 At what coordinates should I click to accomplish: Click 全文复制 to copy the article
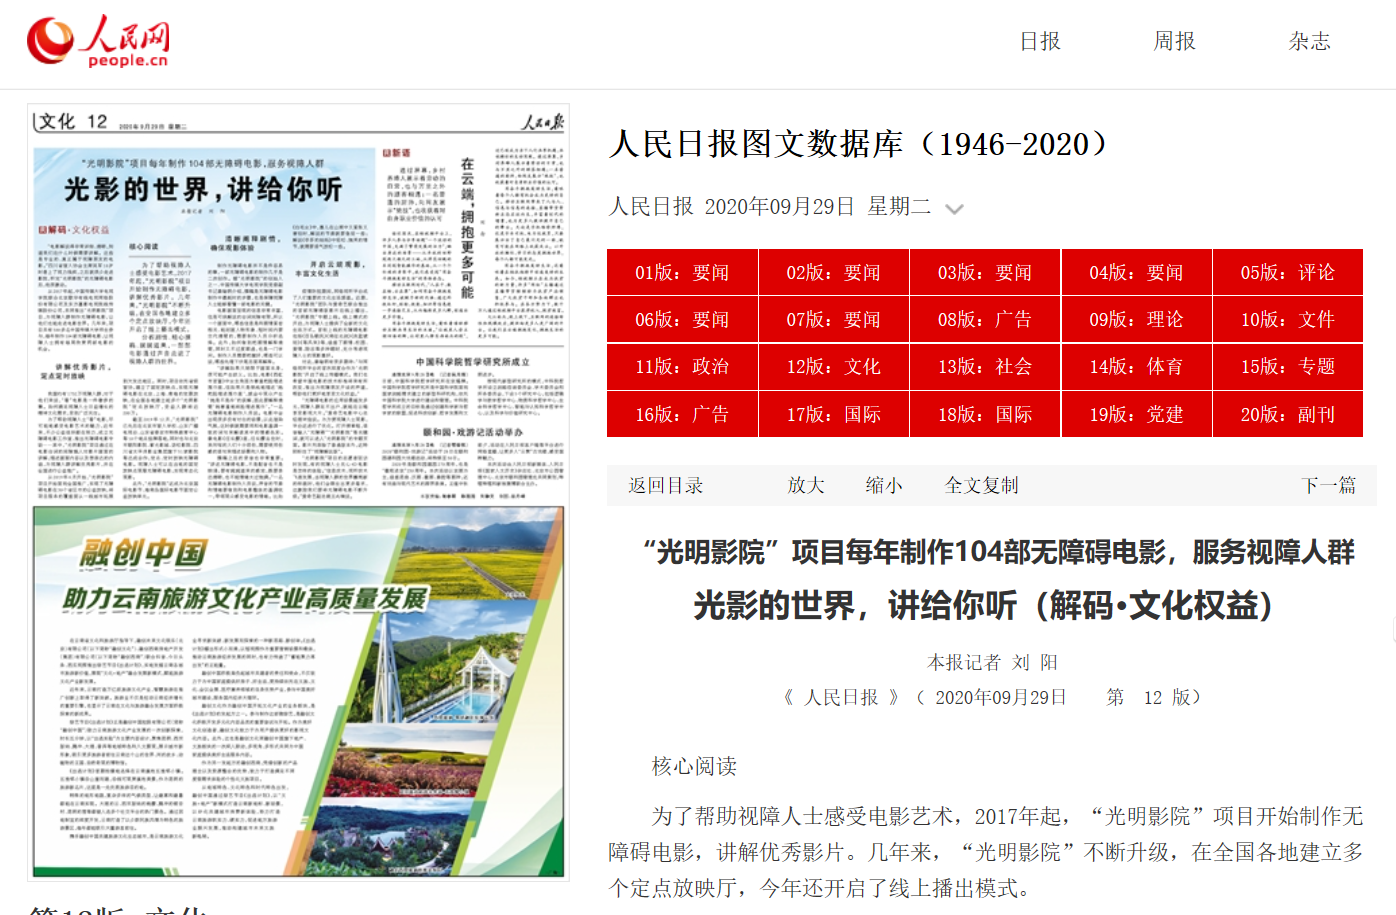coord(982,486)
